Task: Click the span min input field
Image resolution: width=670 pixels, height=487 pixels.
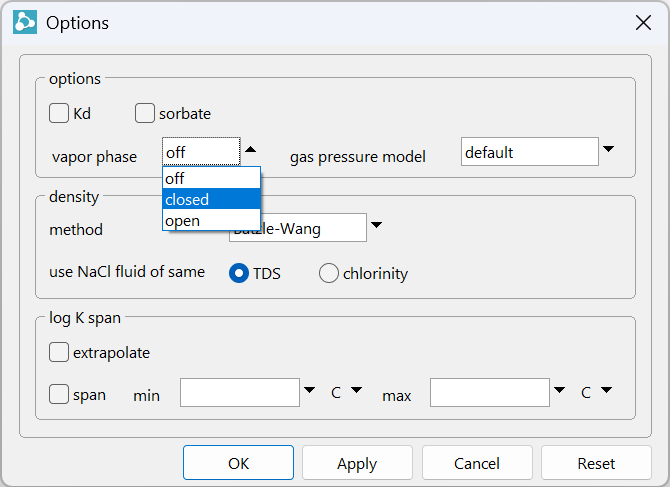Action: coord(240,393)
